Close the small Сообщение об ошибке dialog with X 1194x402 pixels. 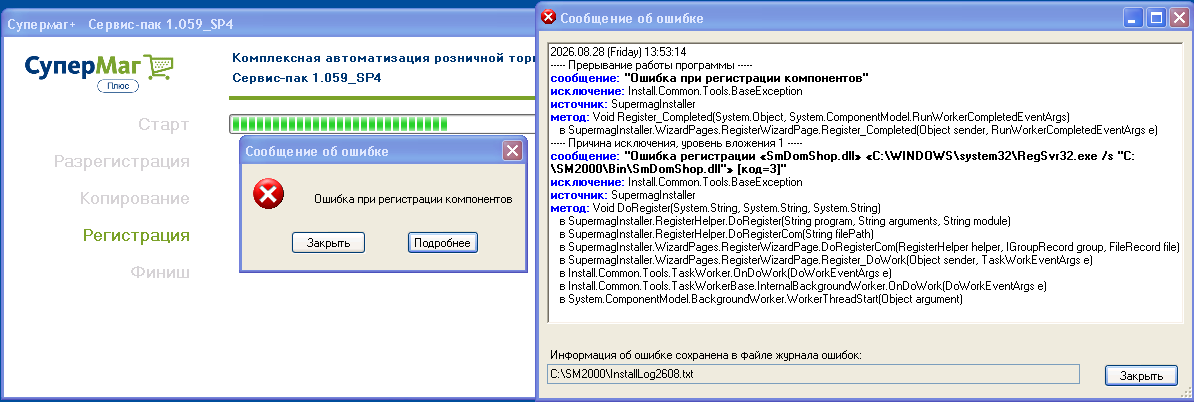[x=512, y=151]
